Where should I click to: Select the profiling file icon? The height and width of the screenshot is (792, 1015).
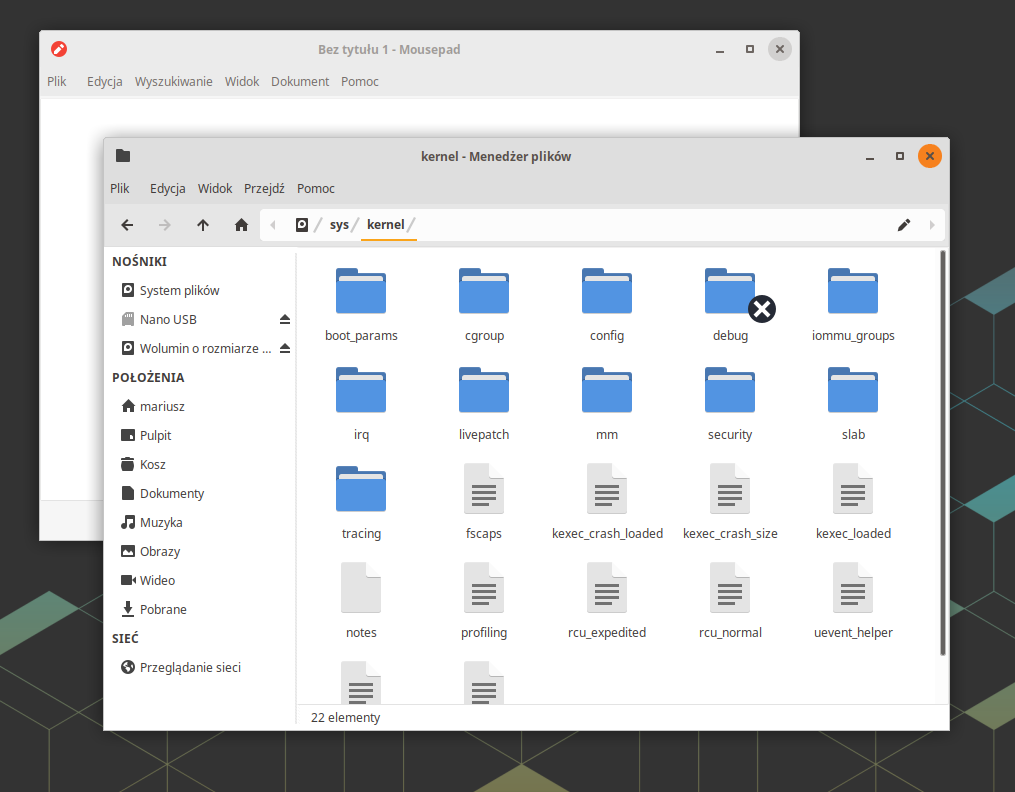point(484,588)
